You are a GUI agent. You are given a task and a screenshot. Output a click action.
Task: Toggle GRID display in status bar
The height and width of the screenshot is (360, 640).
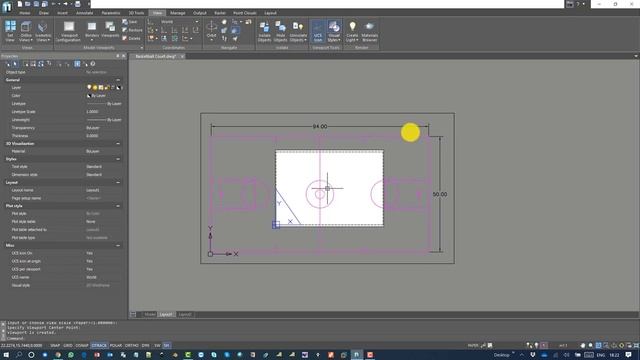[x=68, y=346]
